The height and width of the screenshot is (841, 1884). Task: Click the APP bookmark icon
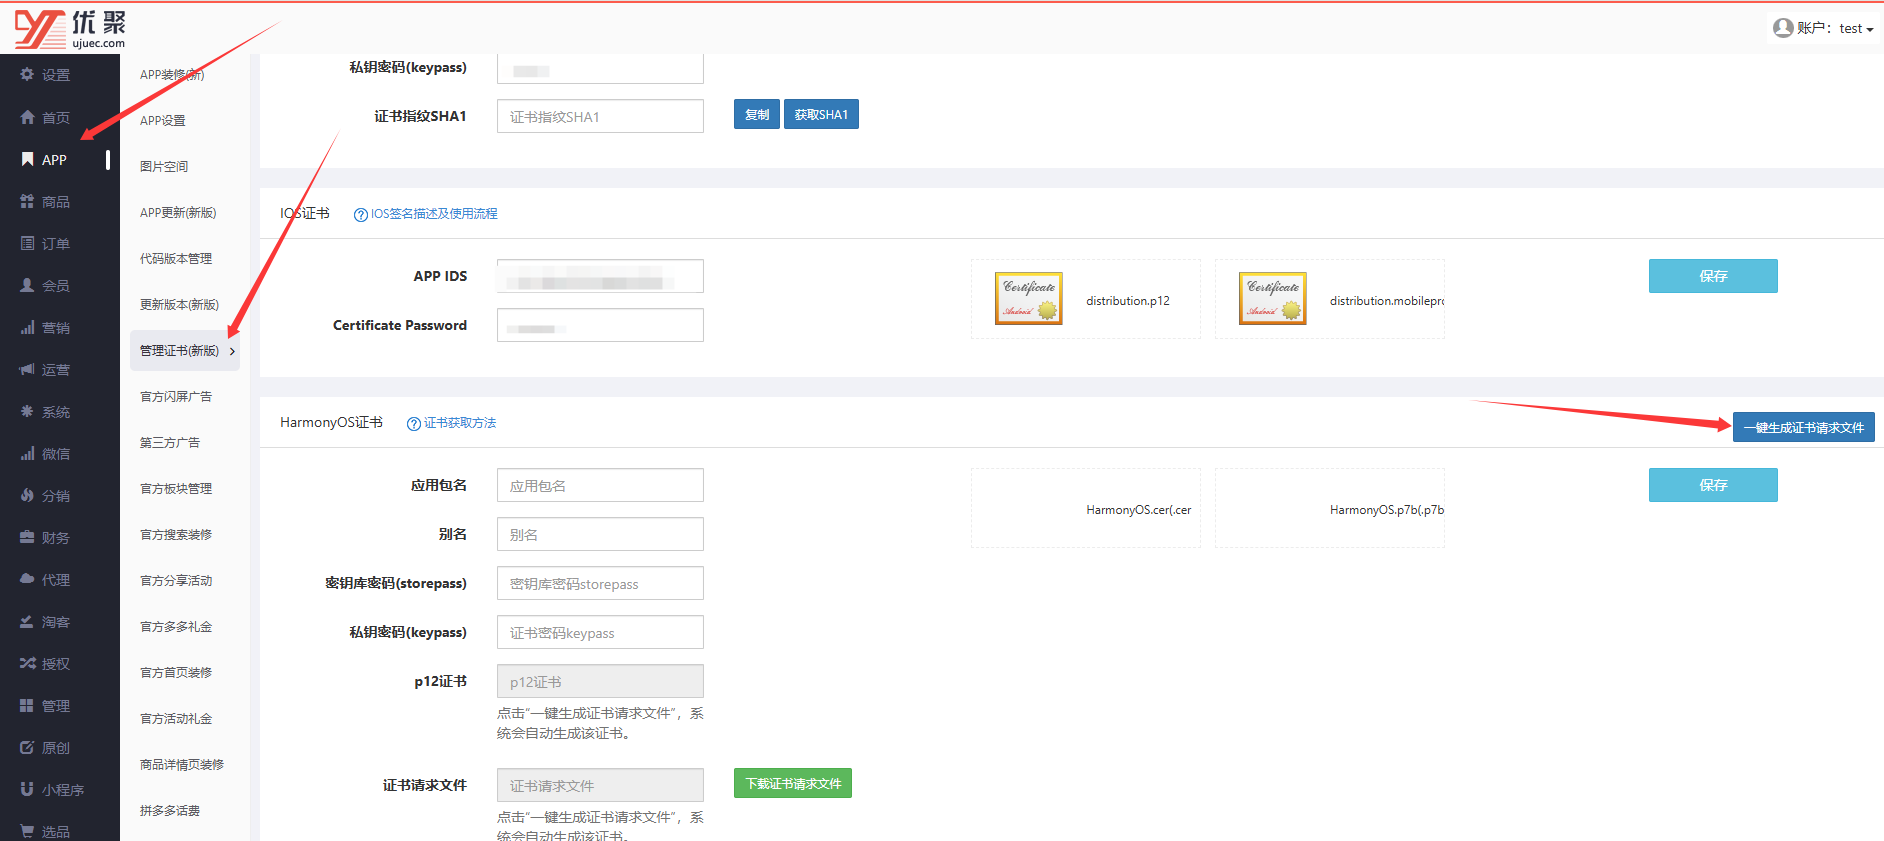(27, 159)
